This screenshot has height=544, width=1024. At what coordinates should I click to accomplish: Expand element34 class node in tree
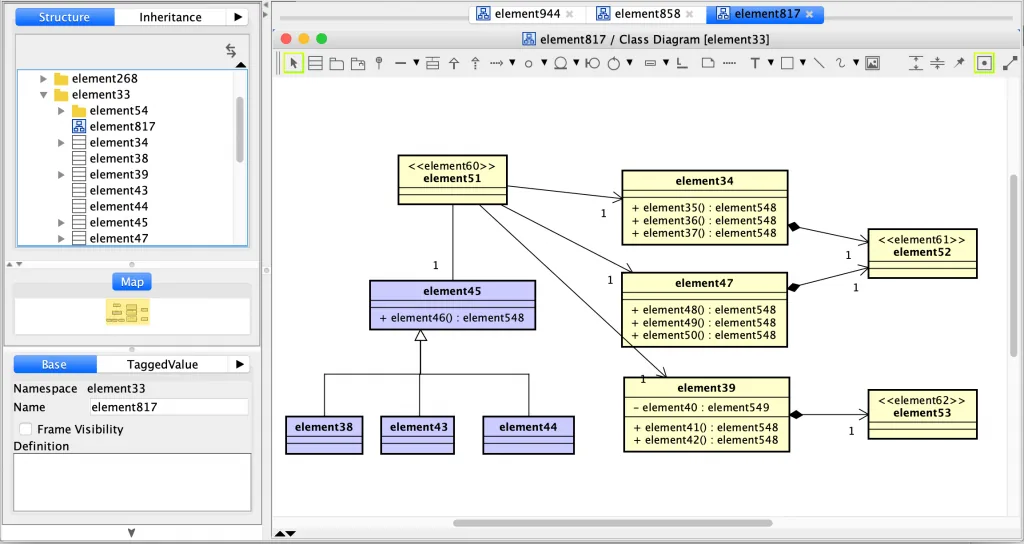tap(61, 142)
